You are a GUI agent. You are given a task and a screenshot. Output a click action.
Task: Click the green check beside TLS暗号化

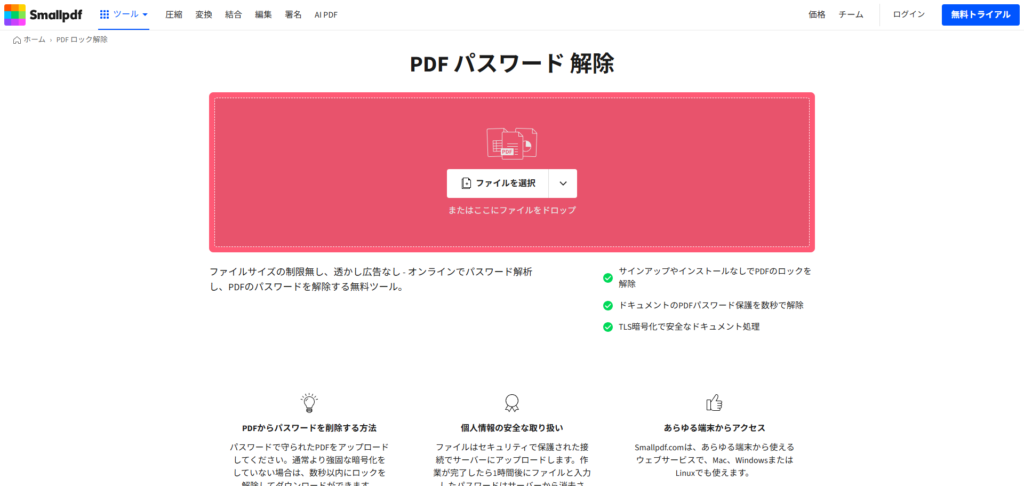tap(608, 327)
